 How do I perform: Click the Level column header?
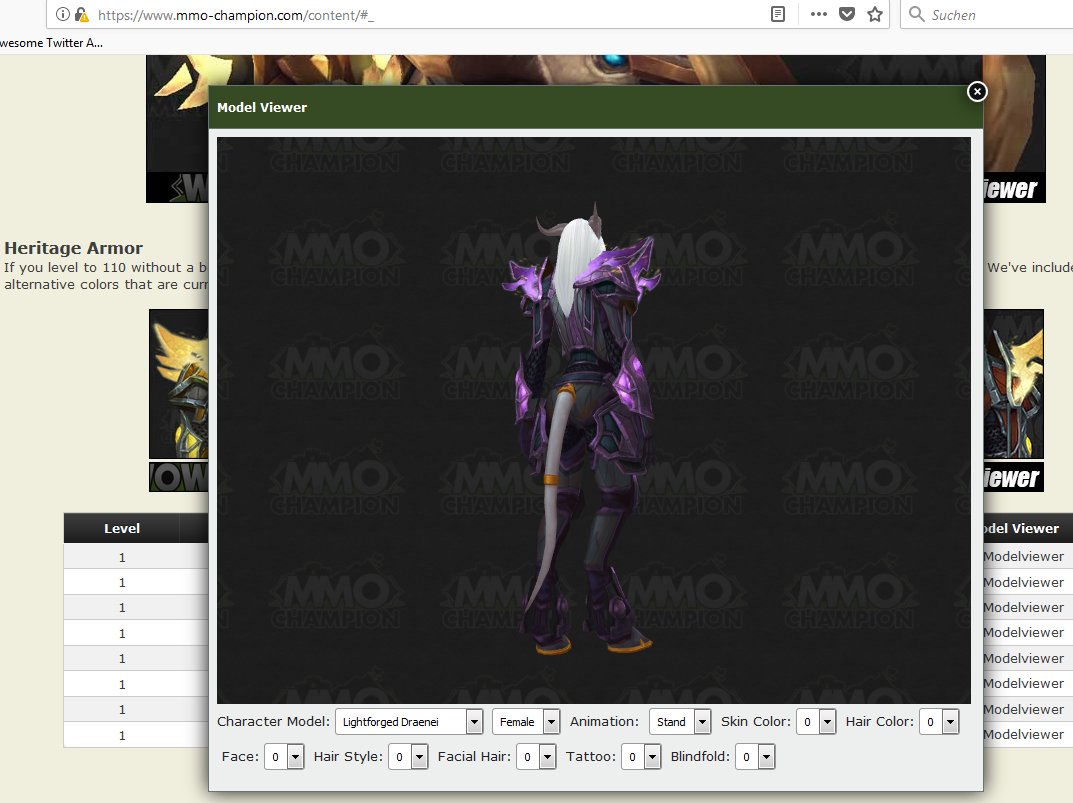[x=122, y=528]
